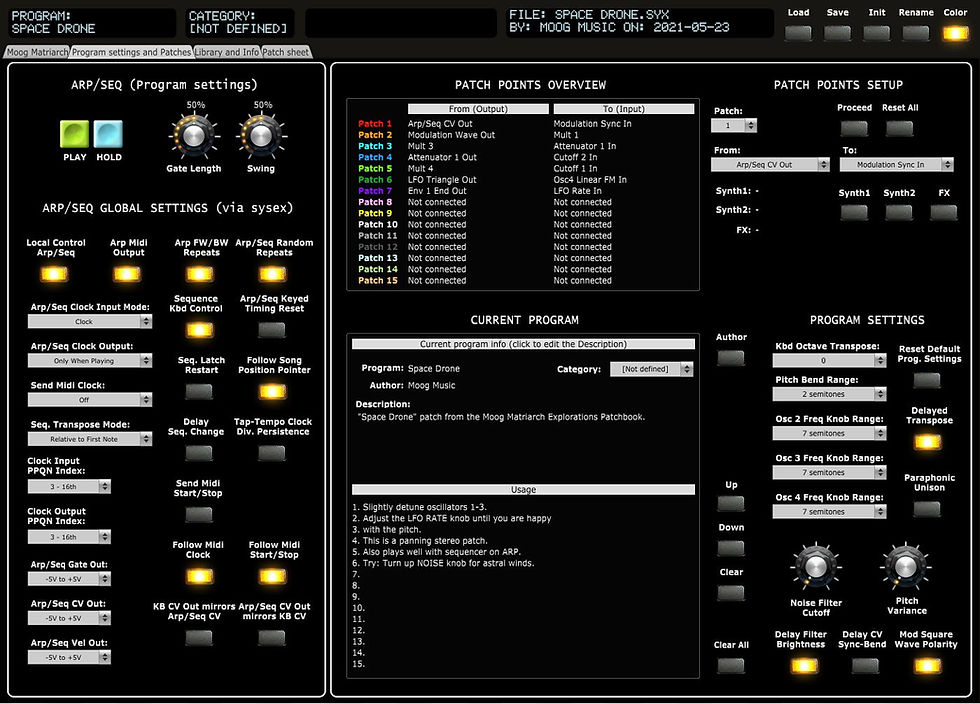Open Seq. Transpose Mode dropdown
980x704 pixels.
(x=90, y=439)
